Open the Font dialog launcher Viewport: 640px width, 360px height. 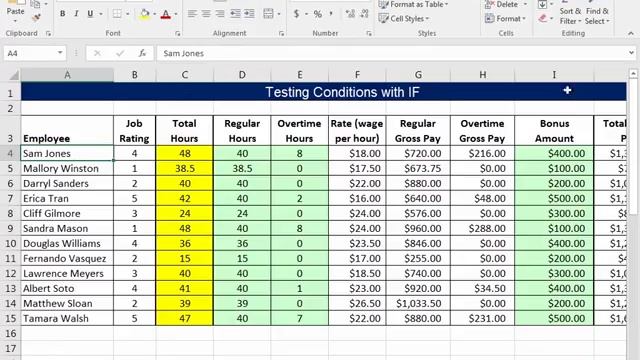[x=178, y=33]
